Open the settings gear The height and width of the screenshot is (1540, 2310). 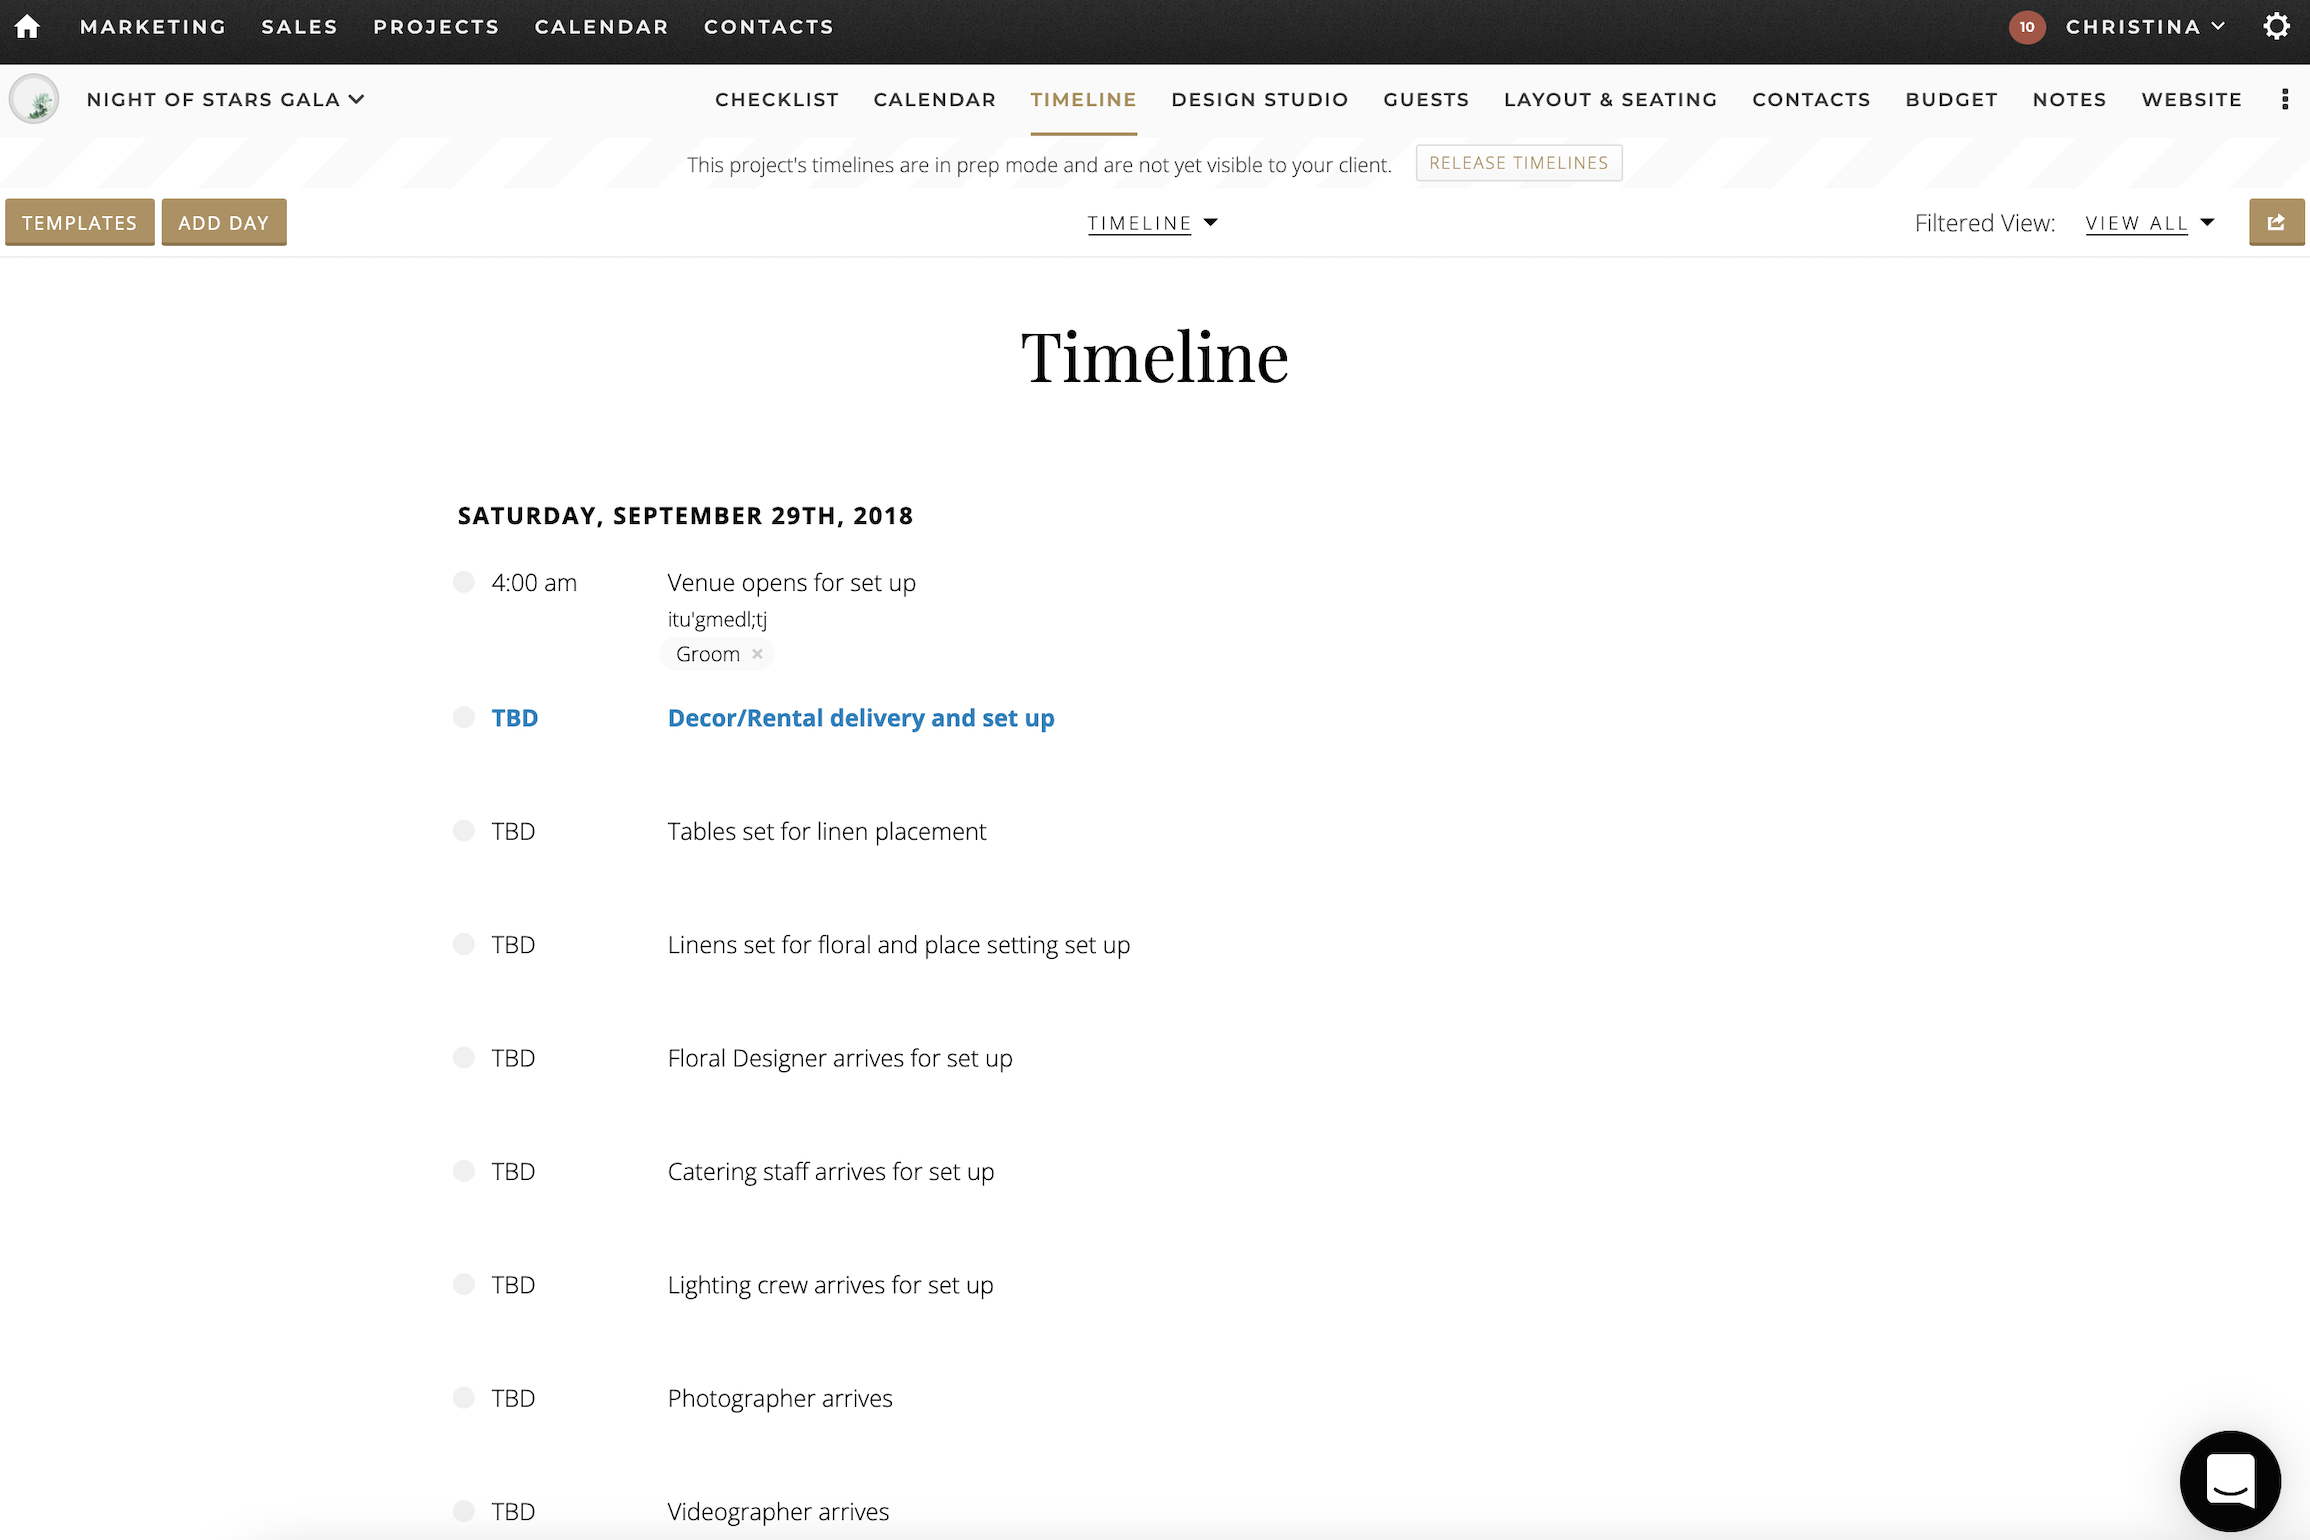[2277, 27]
